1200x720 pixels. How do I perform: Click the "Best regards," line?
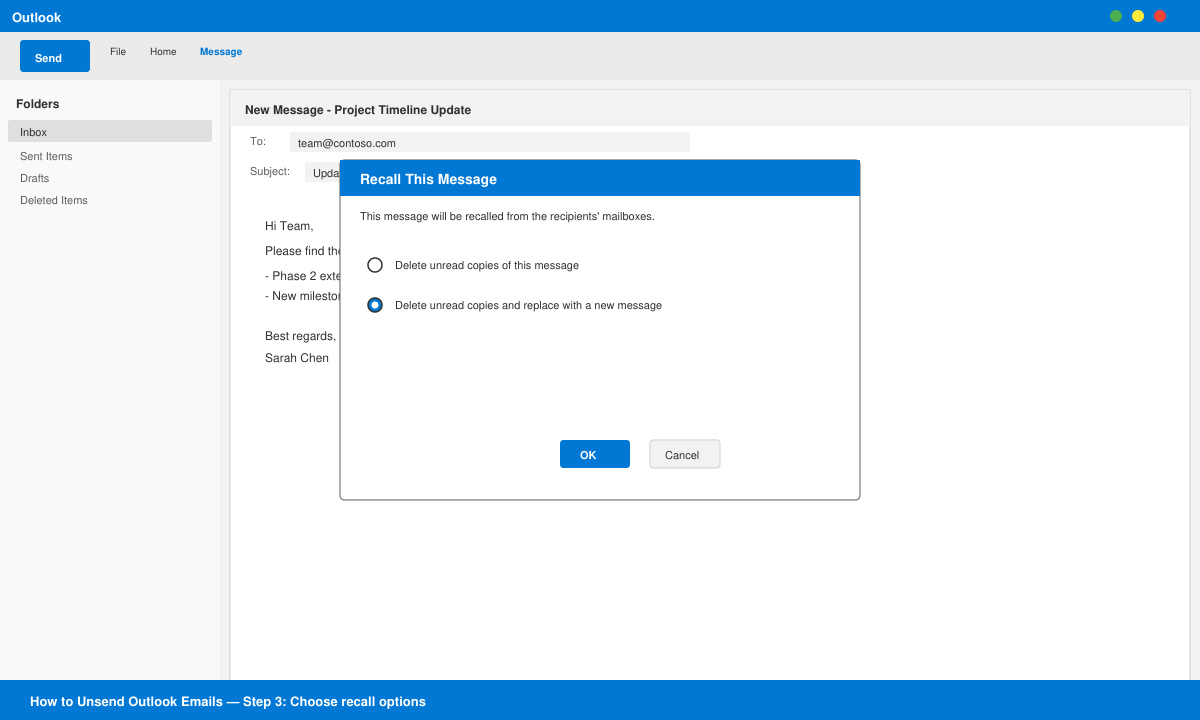(x=301, y=336)
